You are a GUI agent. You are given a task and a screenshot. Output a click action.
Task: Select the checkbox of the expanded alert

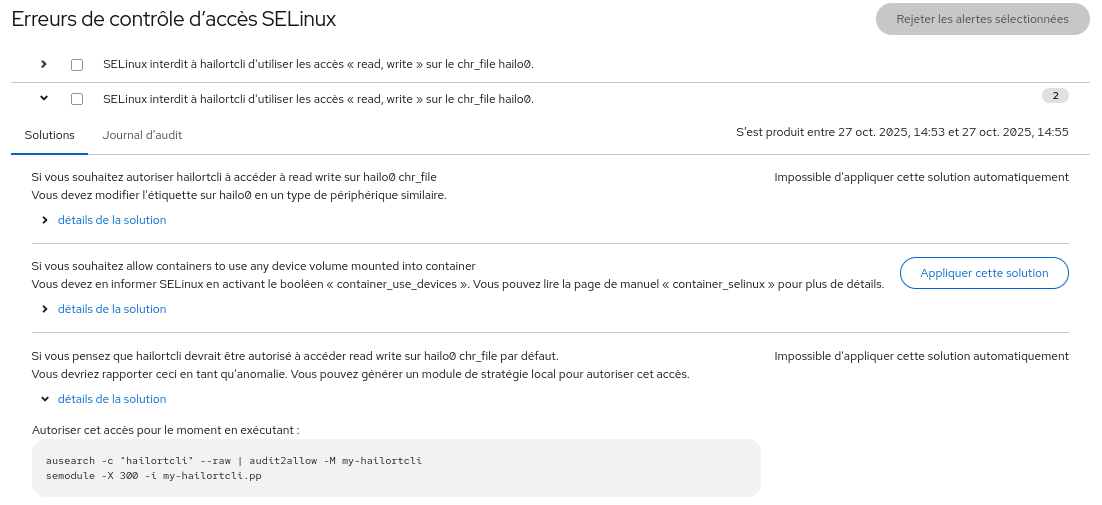[77, 99]
